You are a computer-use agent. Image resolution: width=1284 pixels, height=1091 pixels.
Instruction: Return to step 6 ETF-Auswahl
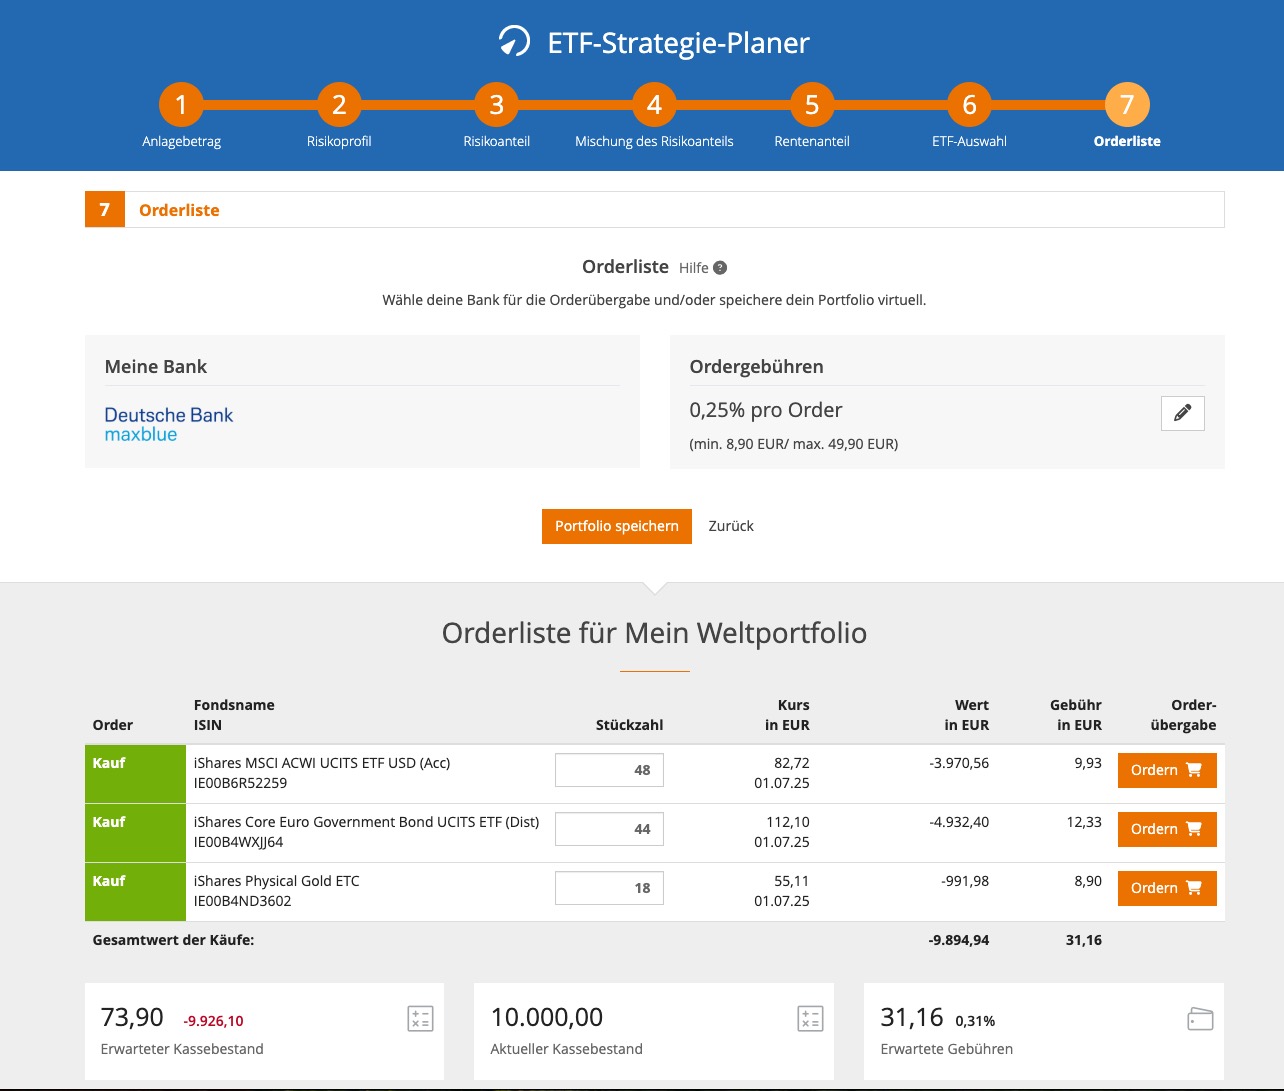[x=969, y=105]
